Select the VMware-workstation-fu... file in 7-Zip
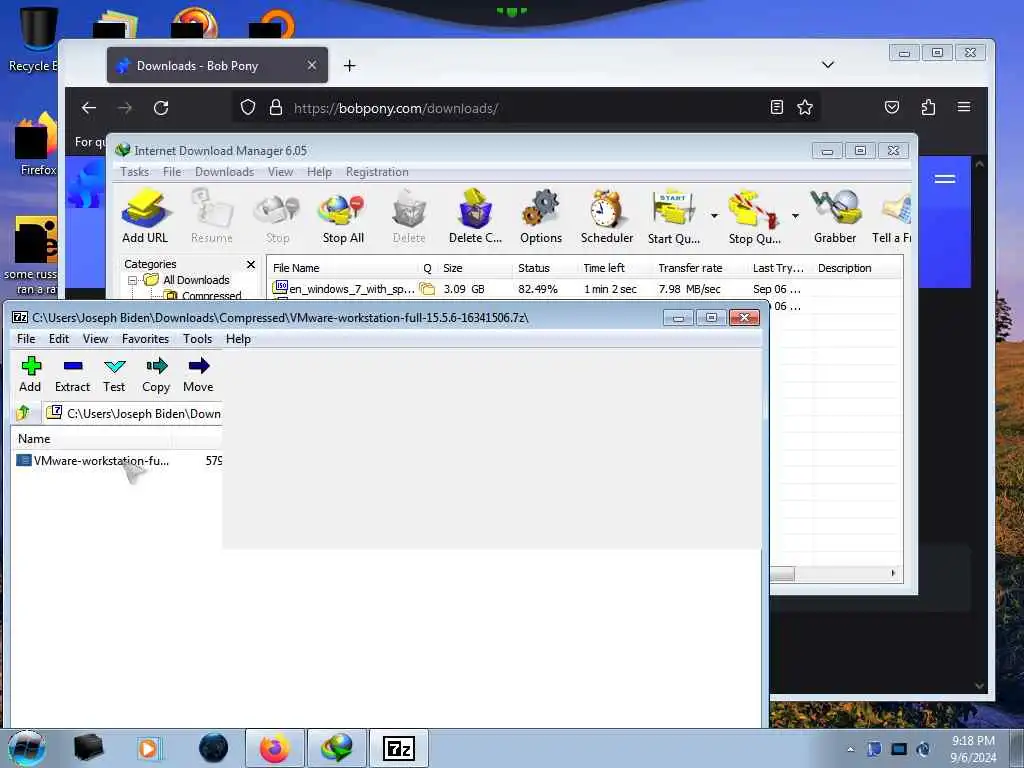This screenshot has width=1024, height=768. pos(93,460)
